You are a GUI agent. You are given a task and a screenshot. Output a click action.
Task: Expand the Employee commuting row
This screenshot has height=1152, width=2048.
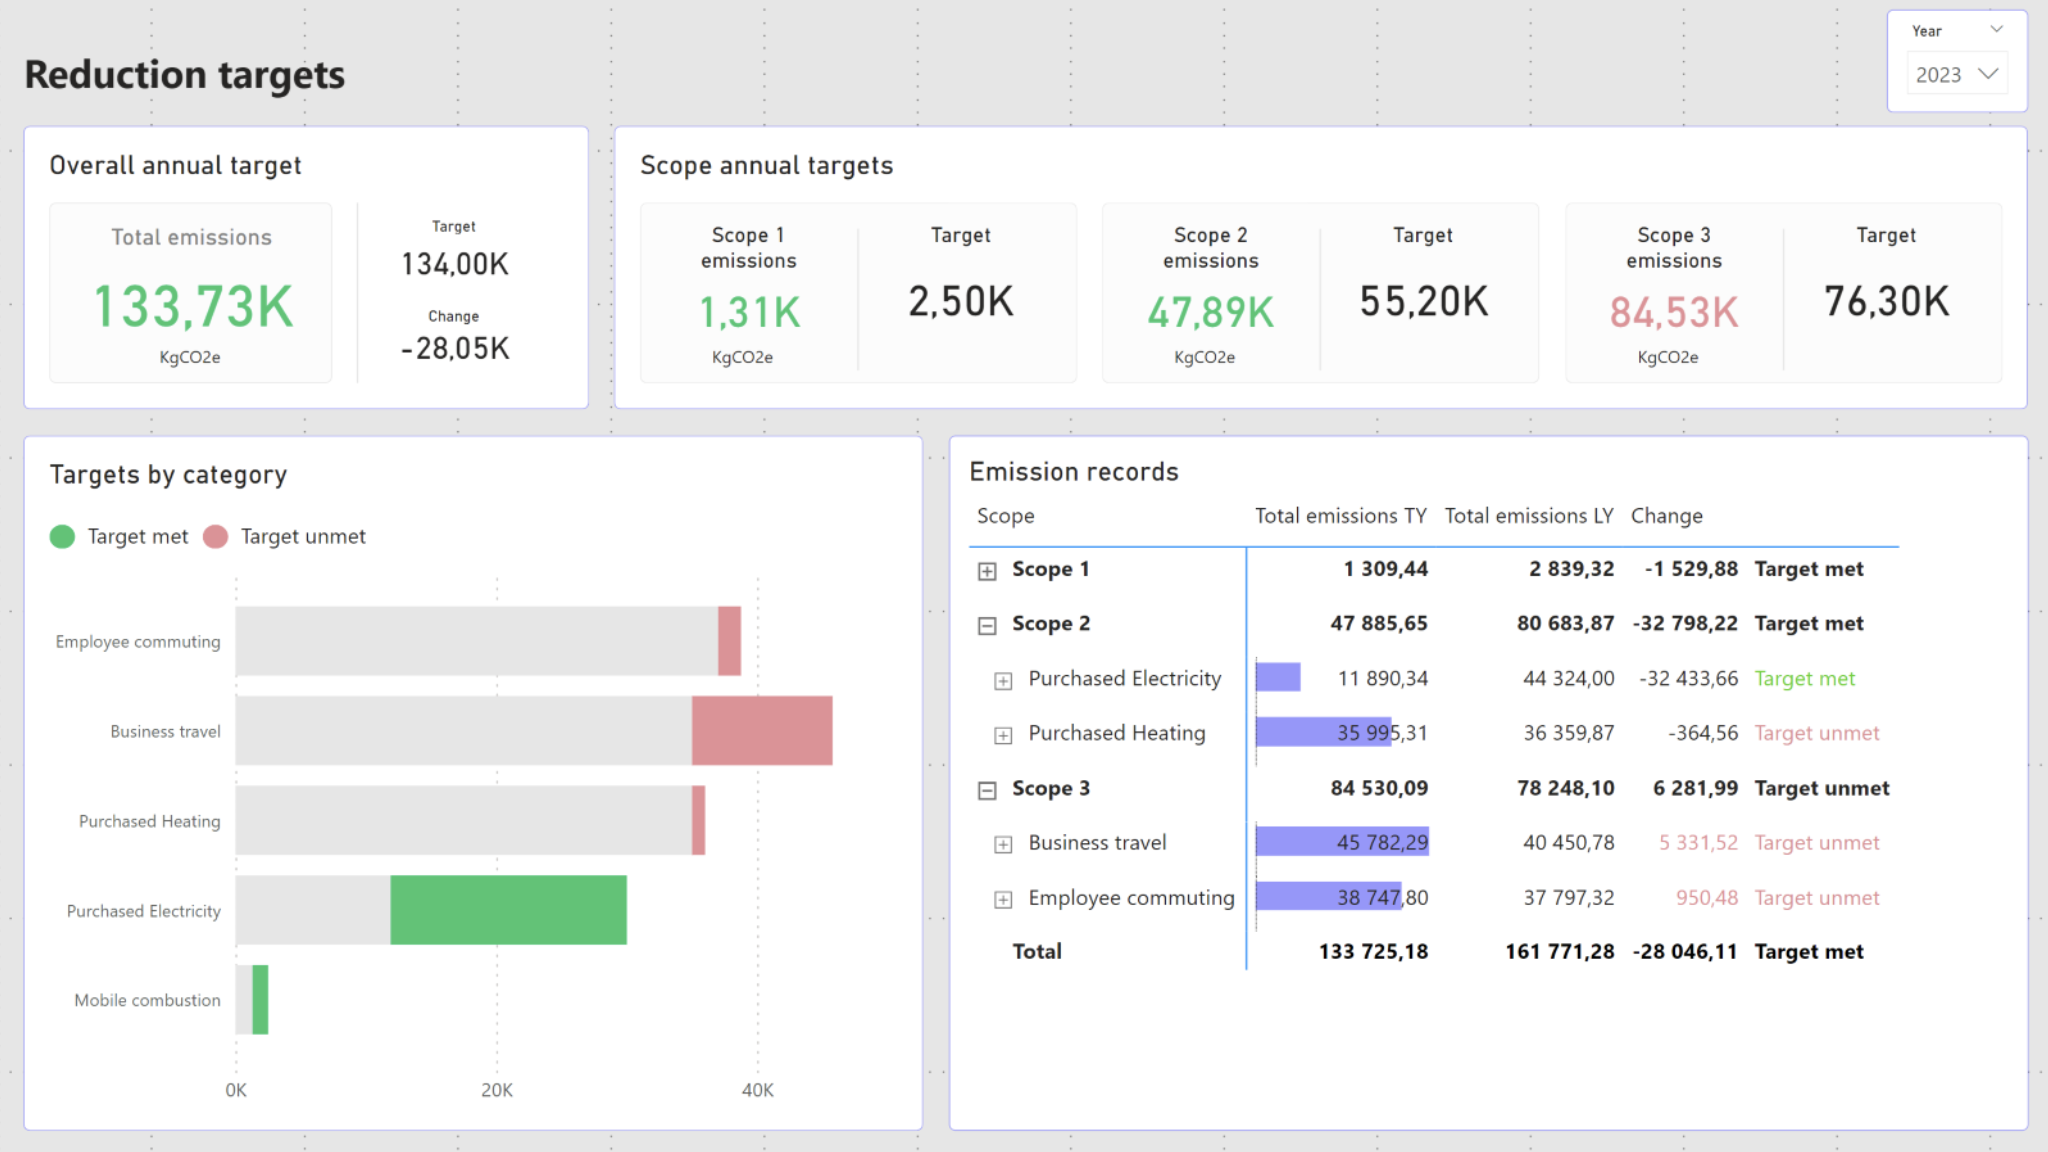tap(1003, 900)
